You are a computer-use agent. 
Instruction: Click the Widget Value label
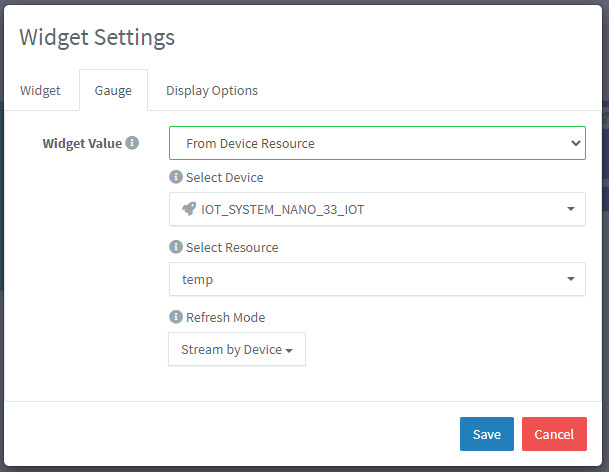click(x=82, y=143)
